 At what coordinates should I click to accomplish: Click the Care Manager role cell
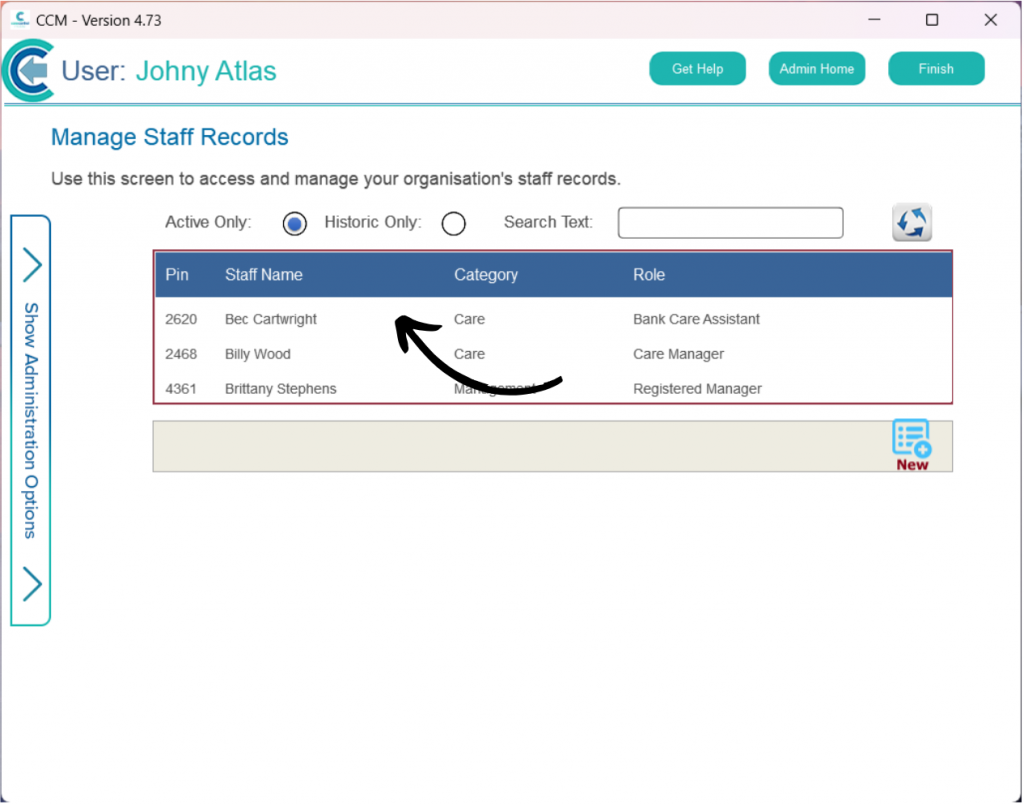point(678,354)
